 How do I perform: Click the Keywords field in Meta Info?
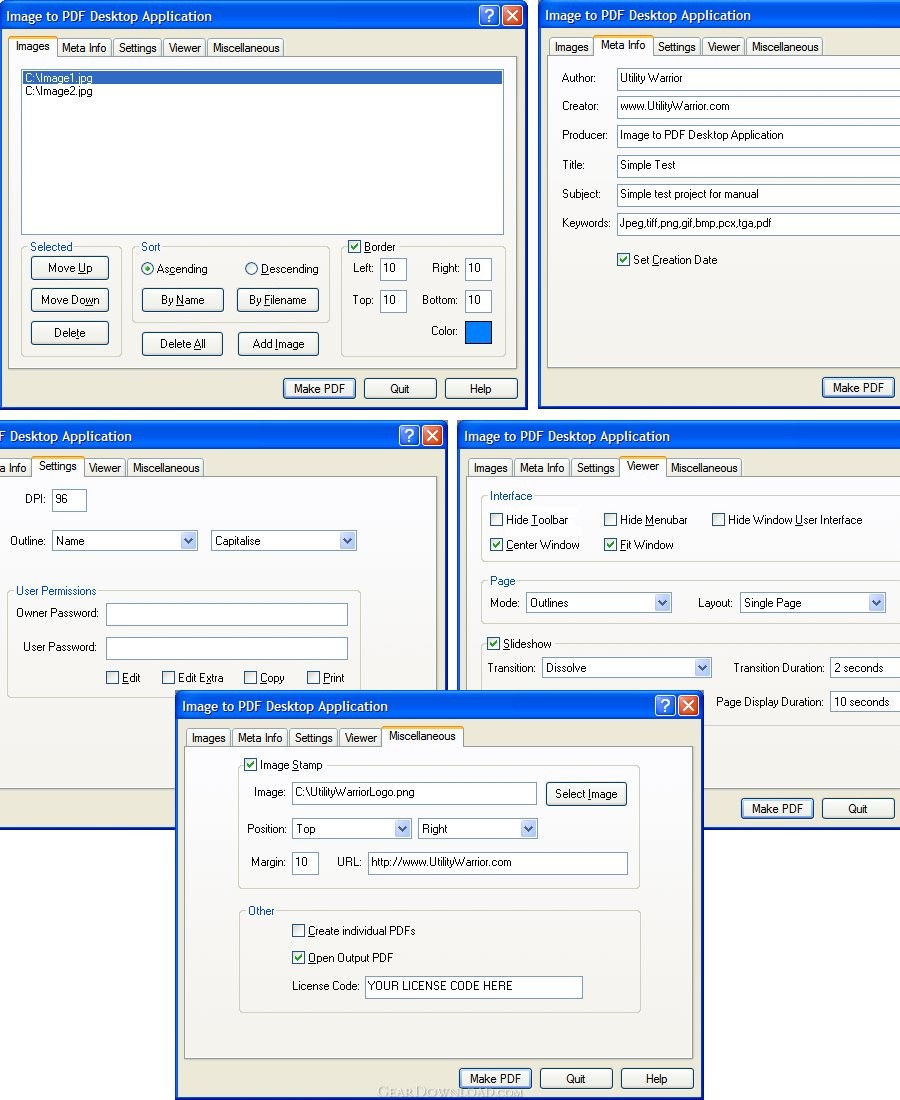(758, 224)
